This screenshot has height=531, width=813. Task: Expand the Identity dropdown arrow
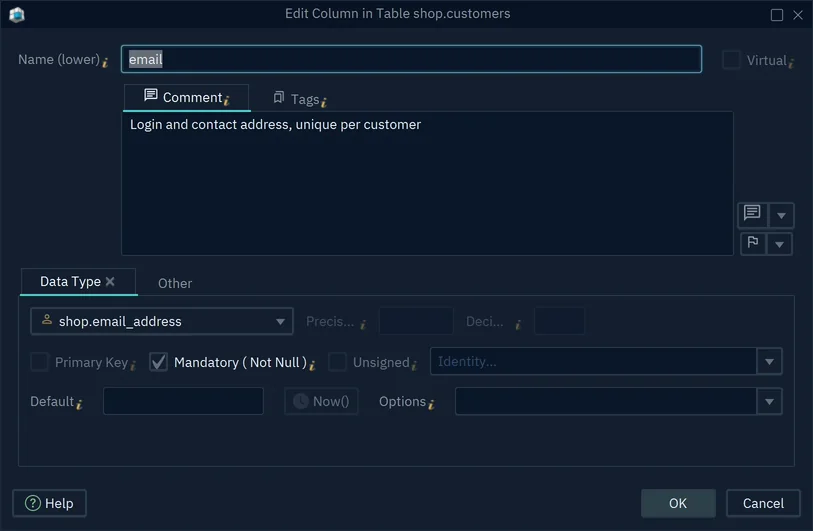(x=769, y=361)
